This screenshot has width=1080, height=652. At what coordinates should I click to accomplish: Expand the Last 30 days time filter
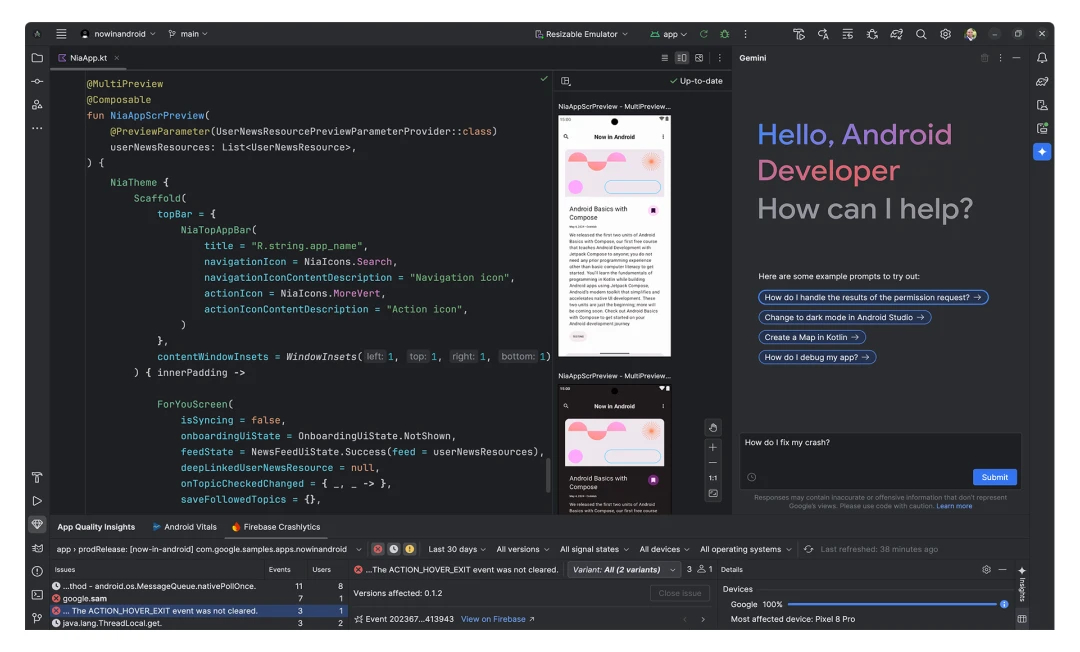[456, 548]
